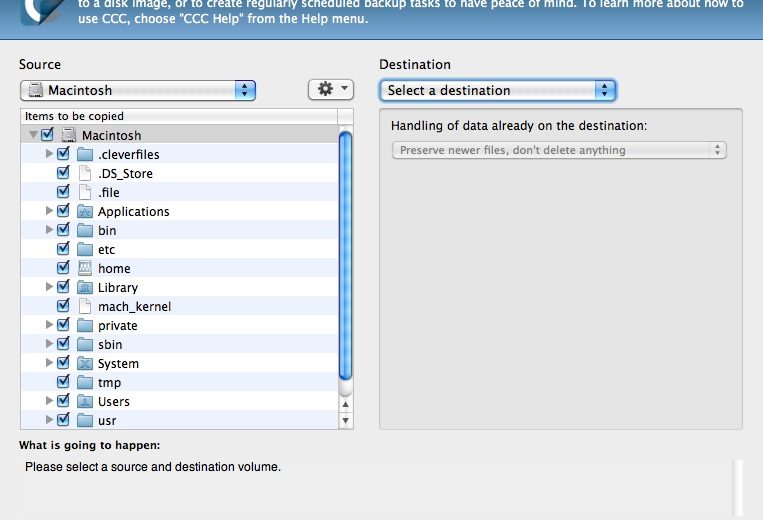
Task: Click the private folder icon
Action: tap(85, 325)
